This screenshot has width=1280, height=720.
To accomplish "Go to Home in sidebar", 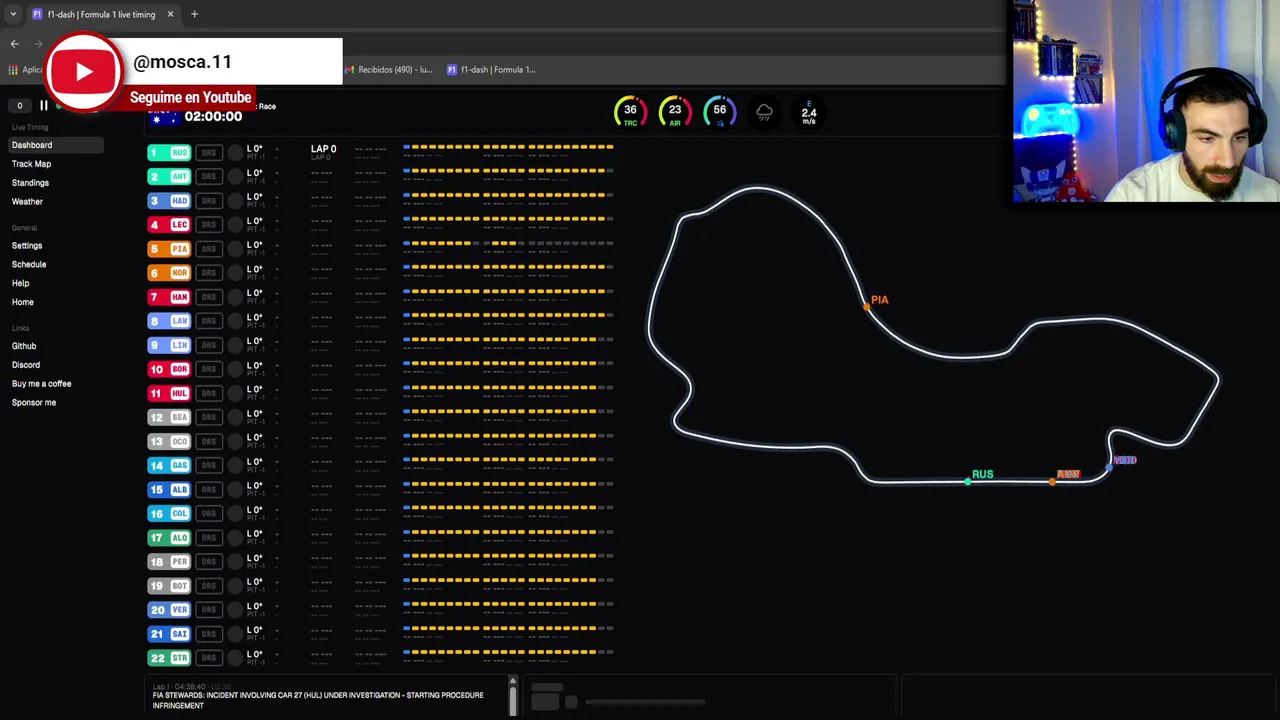I will coord(22,303).
